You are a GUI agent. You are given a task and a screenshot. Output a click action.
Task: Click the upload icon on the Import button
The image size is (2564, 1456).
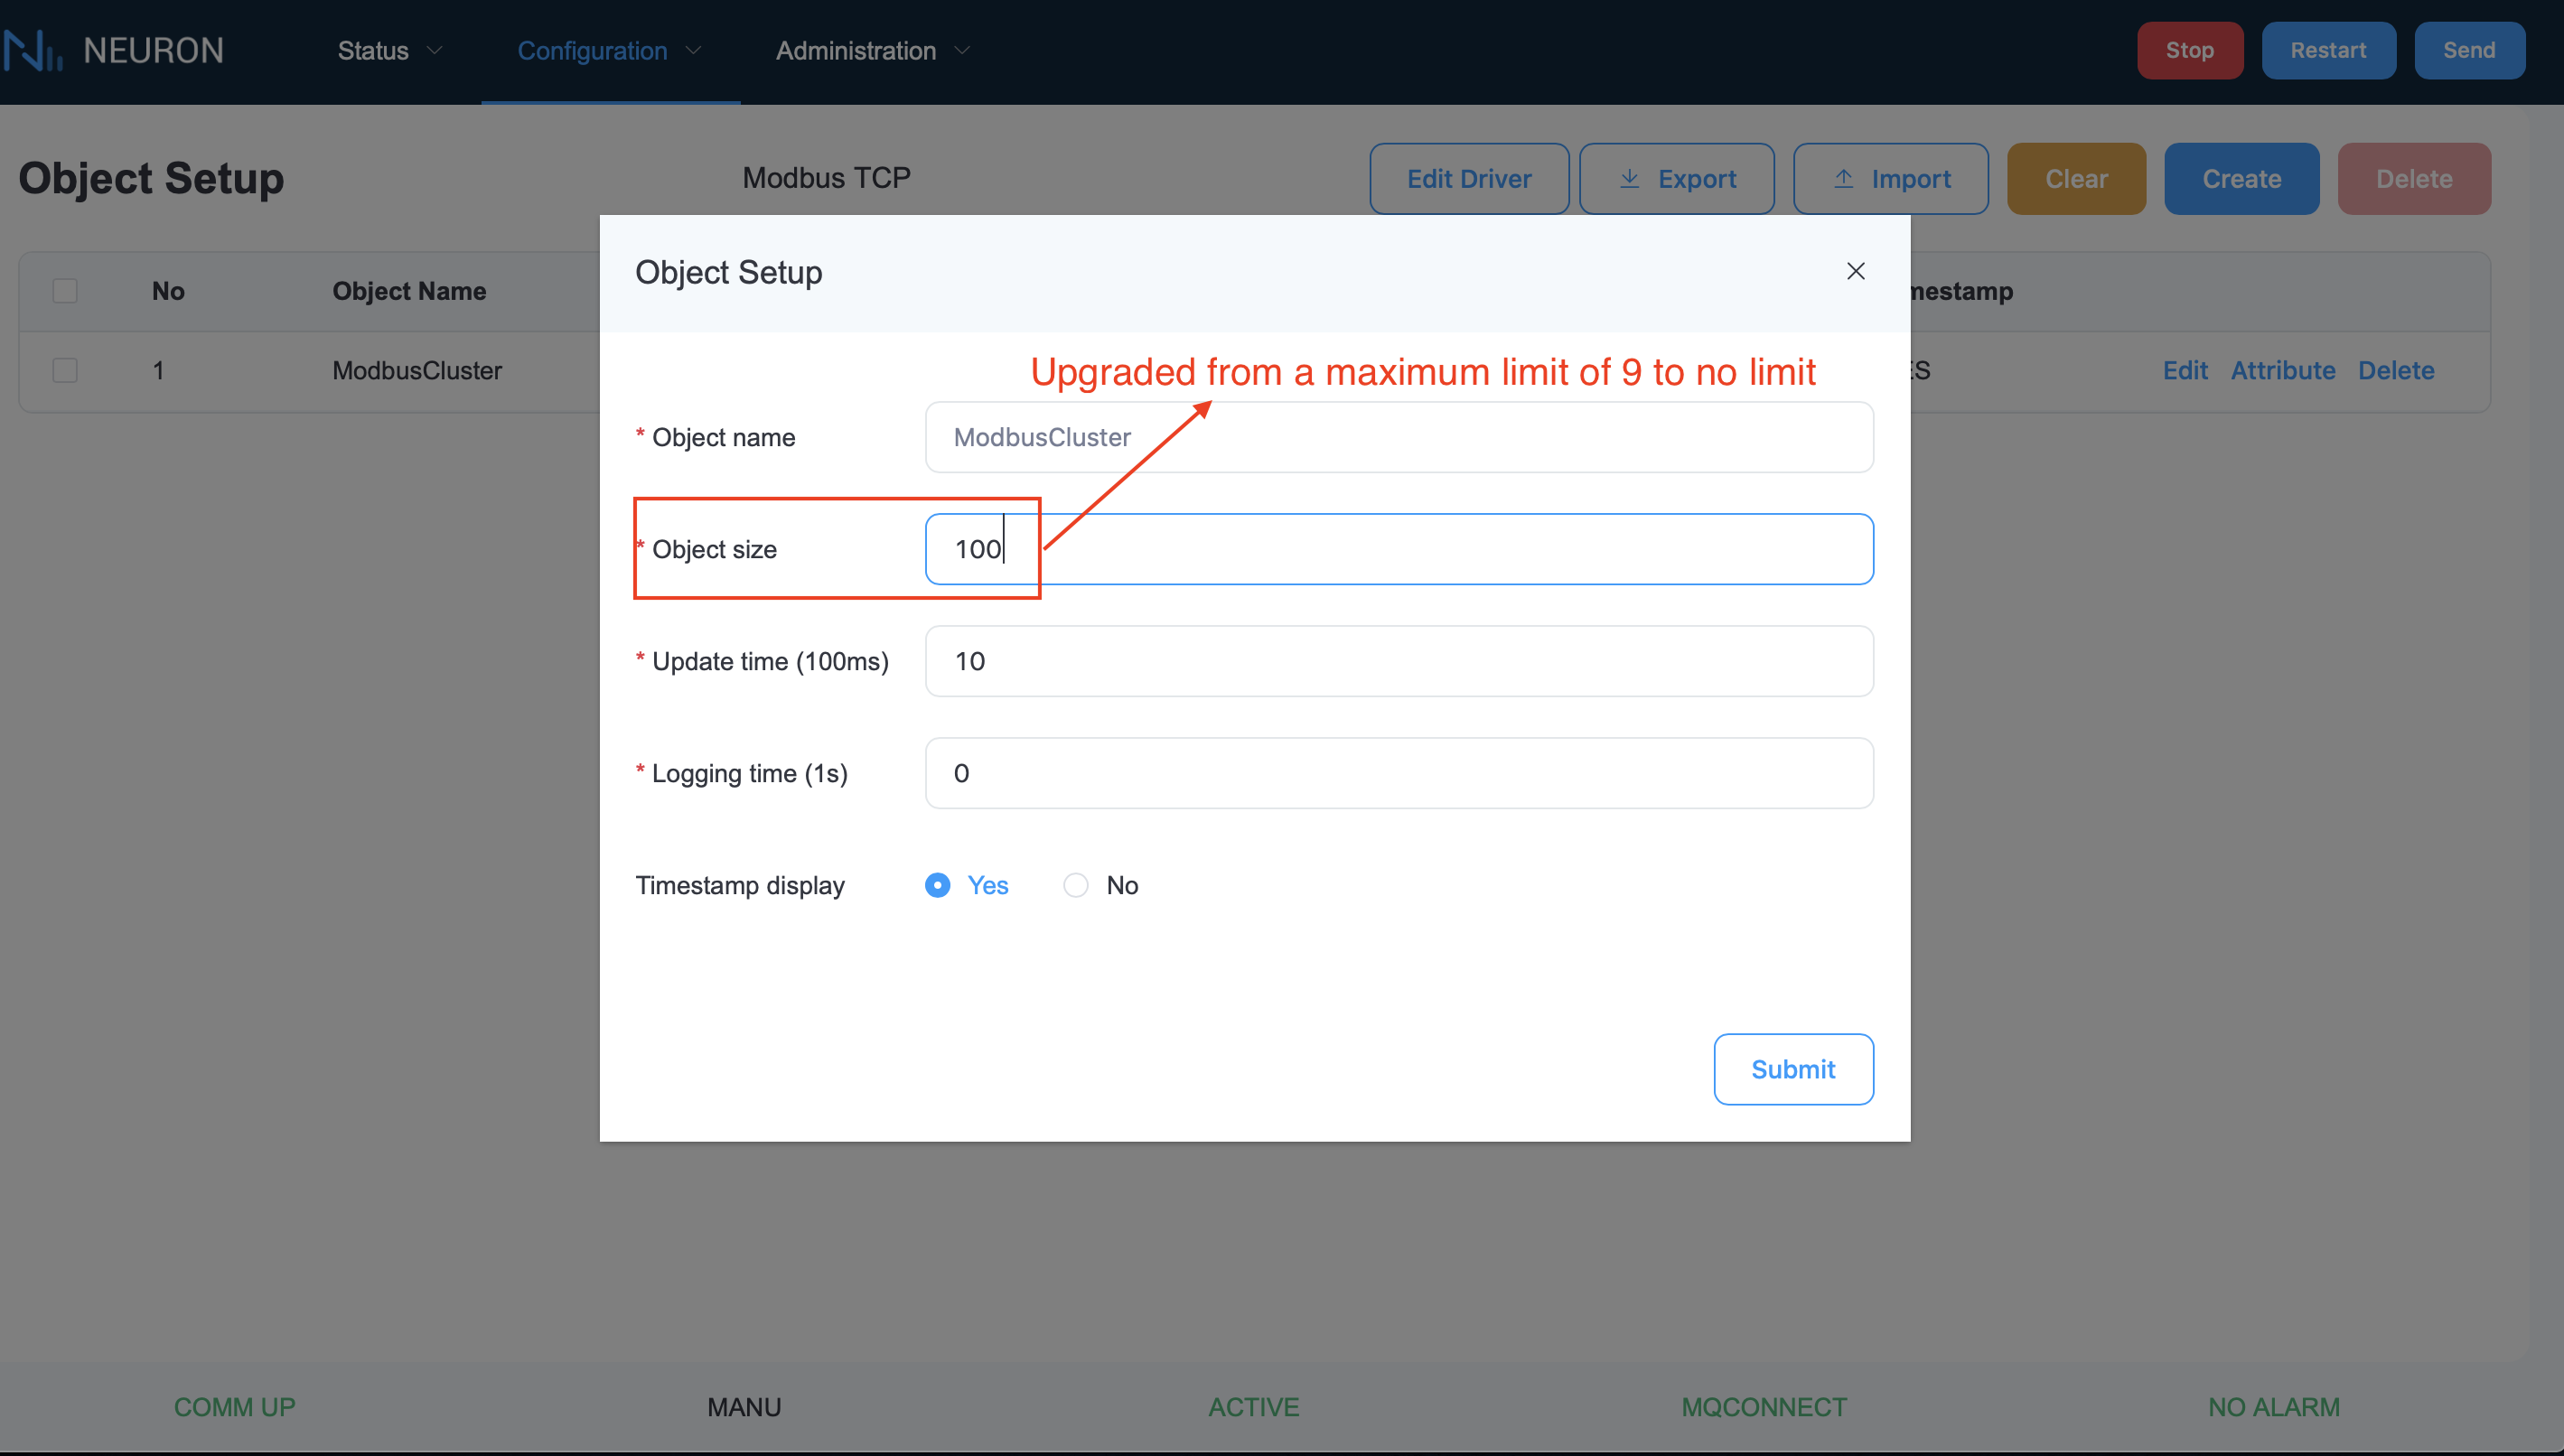click(1843, 179)
